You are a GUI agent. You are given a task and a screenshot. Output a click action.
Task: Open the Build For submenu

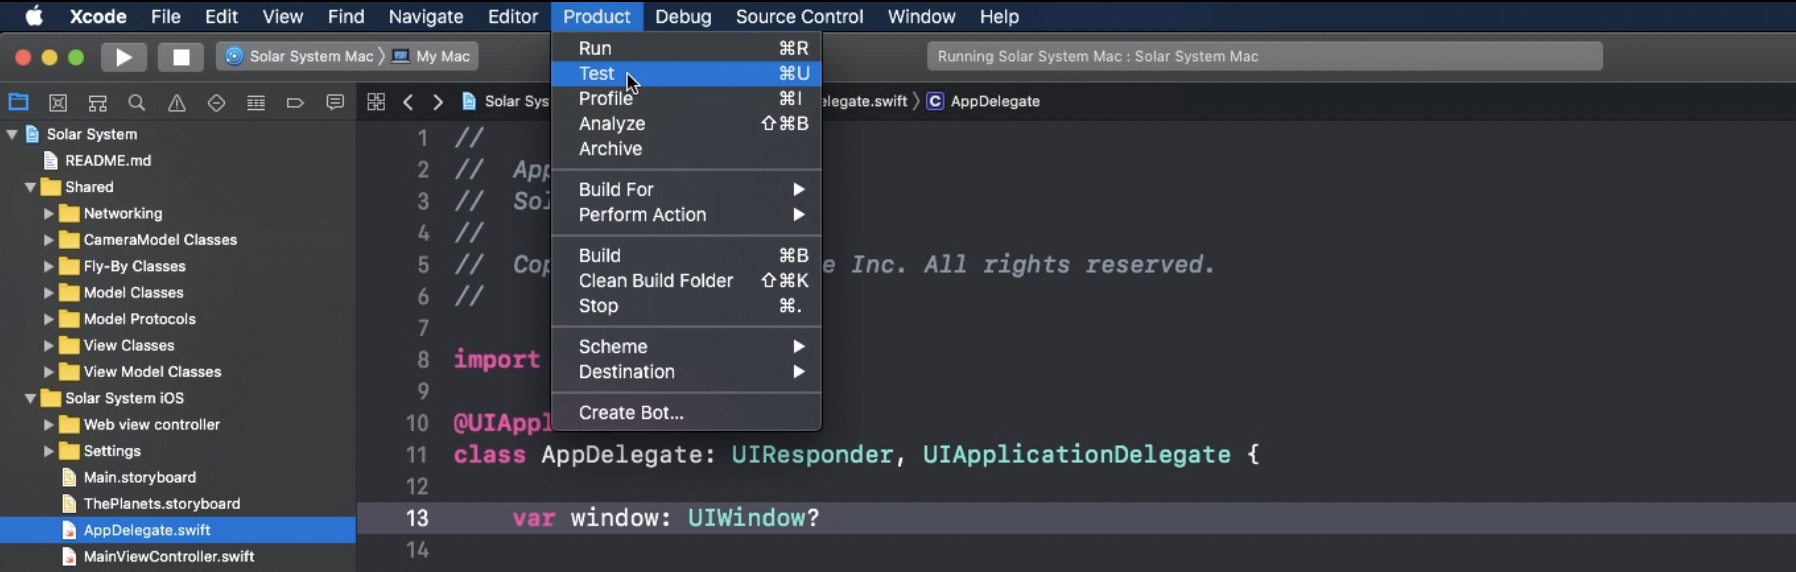(686, 190)
